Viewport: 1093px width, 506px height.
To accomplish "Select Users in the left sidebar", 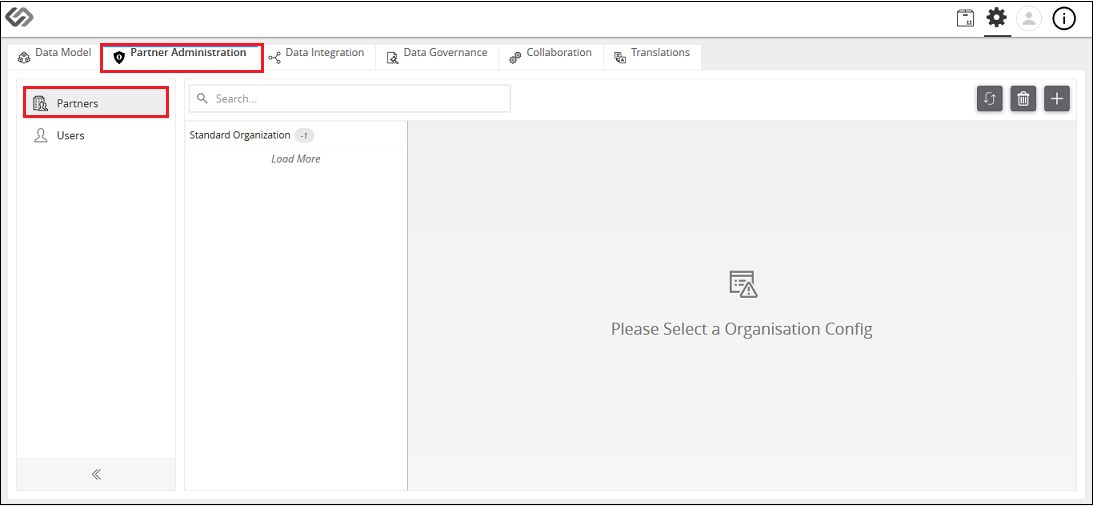I will click(96, 135).
